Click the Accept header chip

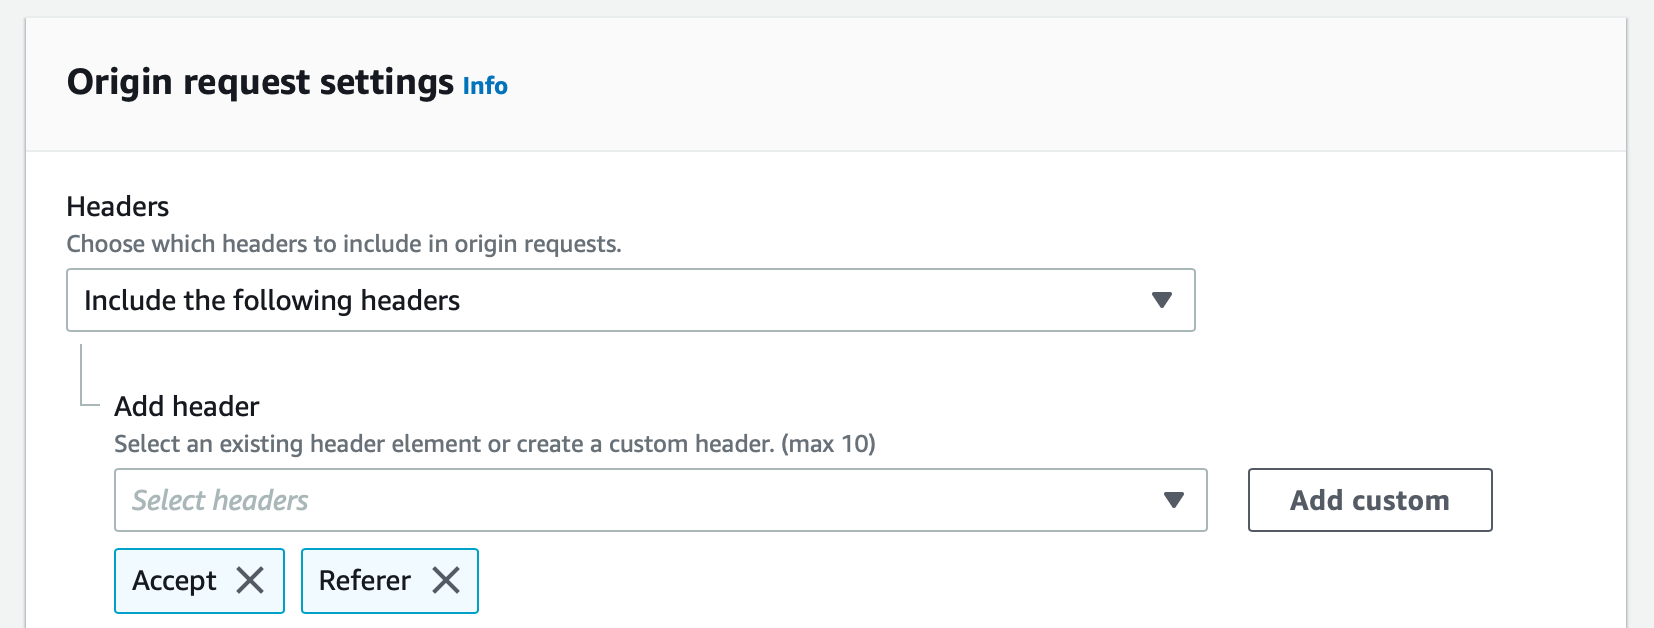pos(175,580)
